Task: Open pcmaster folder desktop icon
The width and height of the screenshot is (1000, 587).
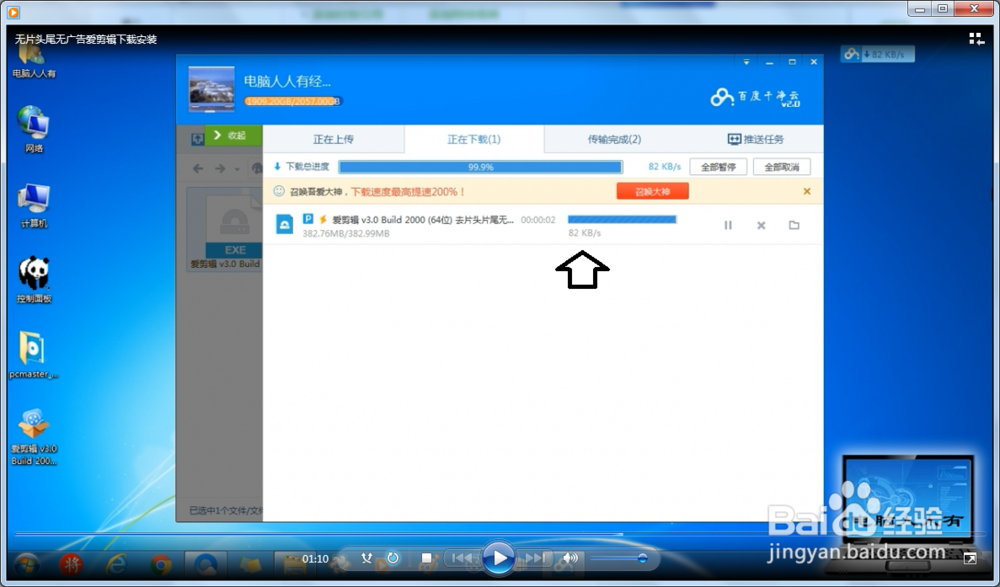Action: point(33,355)
